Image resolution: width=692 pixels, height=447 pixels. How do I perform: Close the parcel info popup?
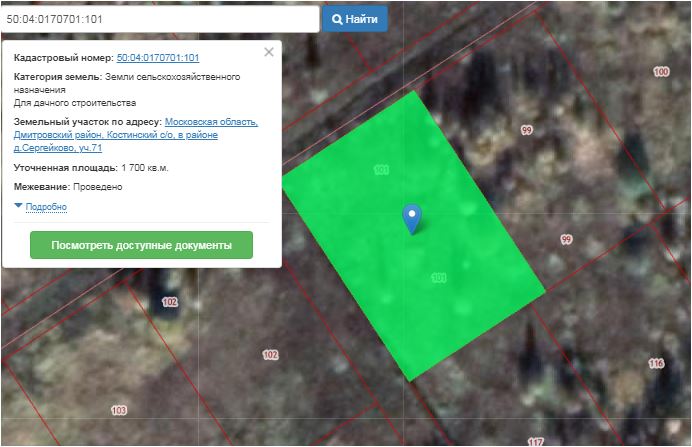(x=268, y=53)
